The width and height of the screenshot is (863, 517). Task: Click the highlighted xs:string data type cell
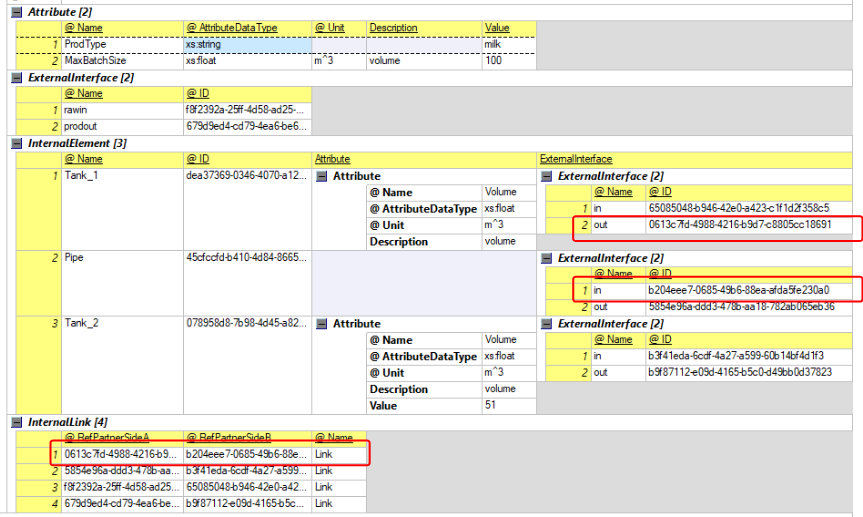click(x=246, y=45)
